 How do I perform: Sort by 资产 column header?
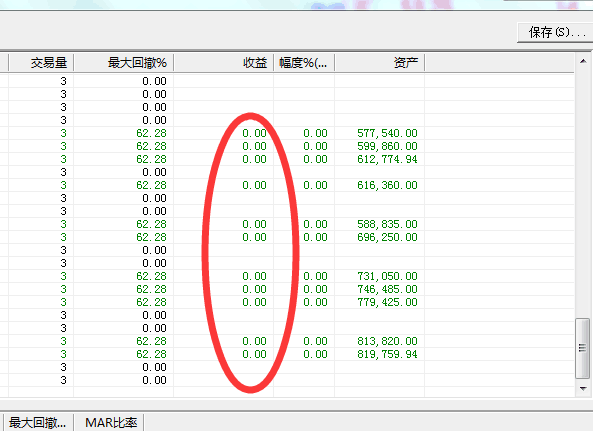click(380, 62)
